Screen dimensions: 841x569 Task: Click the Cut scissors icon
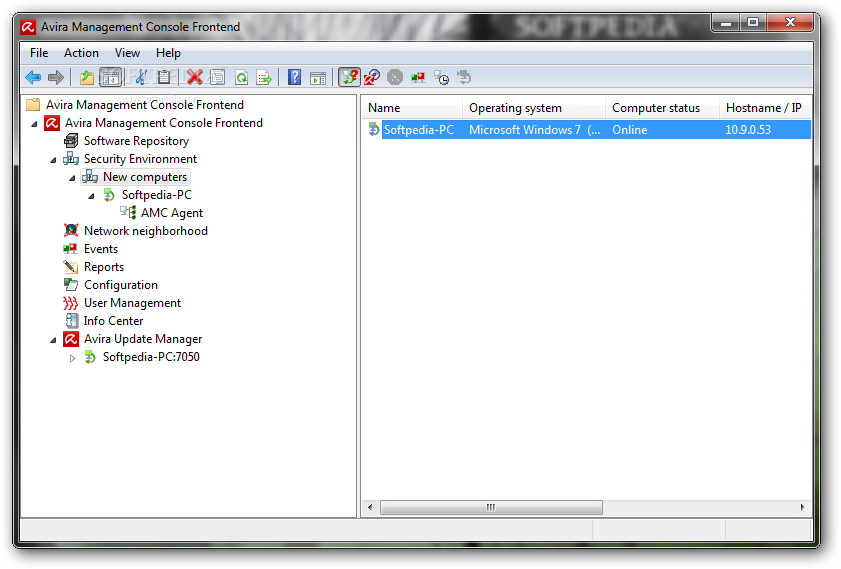(141, 78)
